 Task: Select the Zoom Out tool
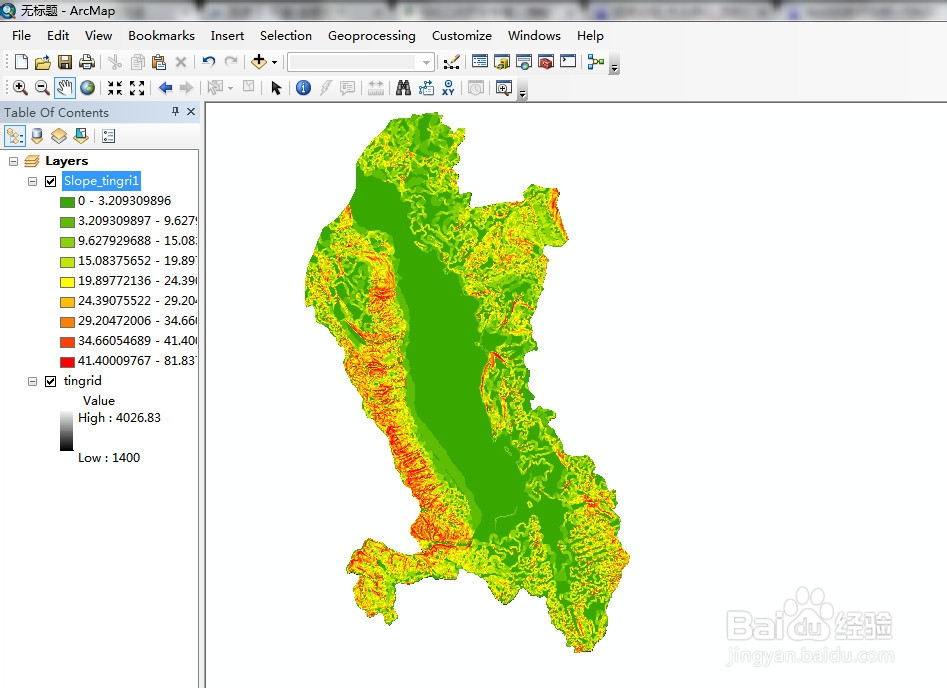[42, 88]
